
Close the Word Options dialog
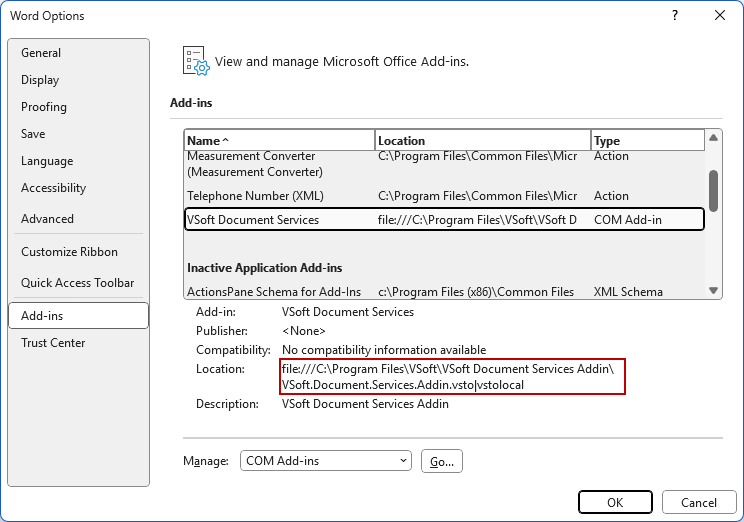[x=720, y=15]
